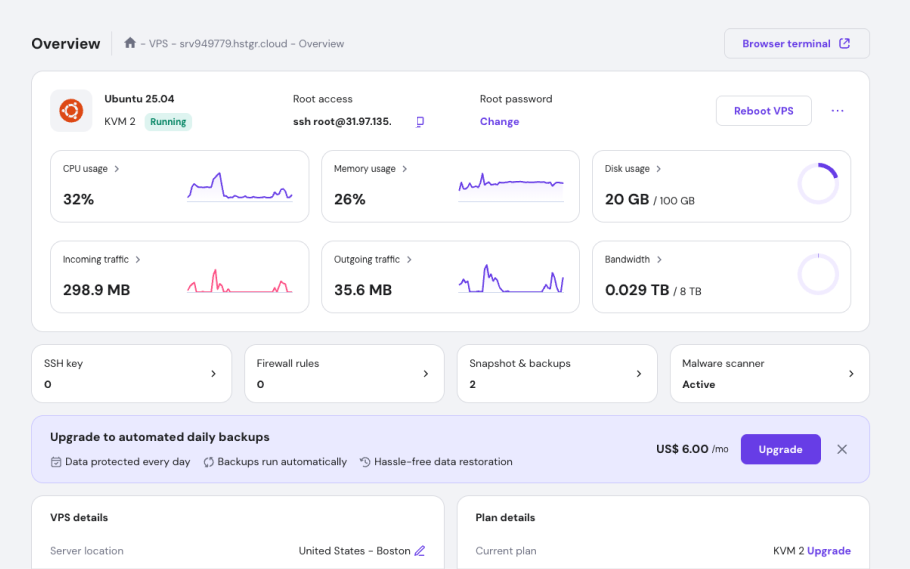Click the 32% CPU value

coord(78,199)
